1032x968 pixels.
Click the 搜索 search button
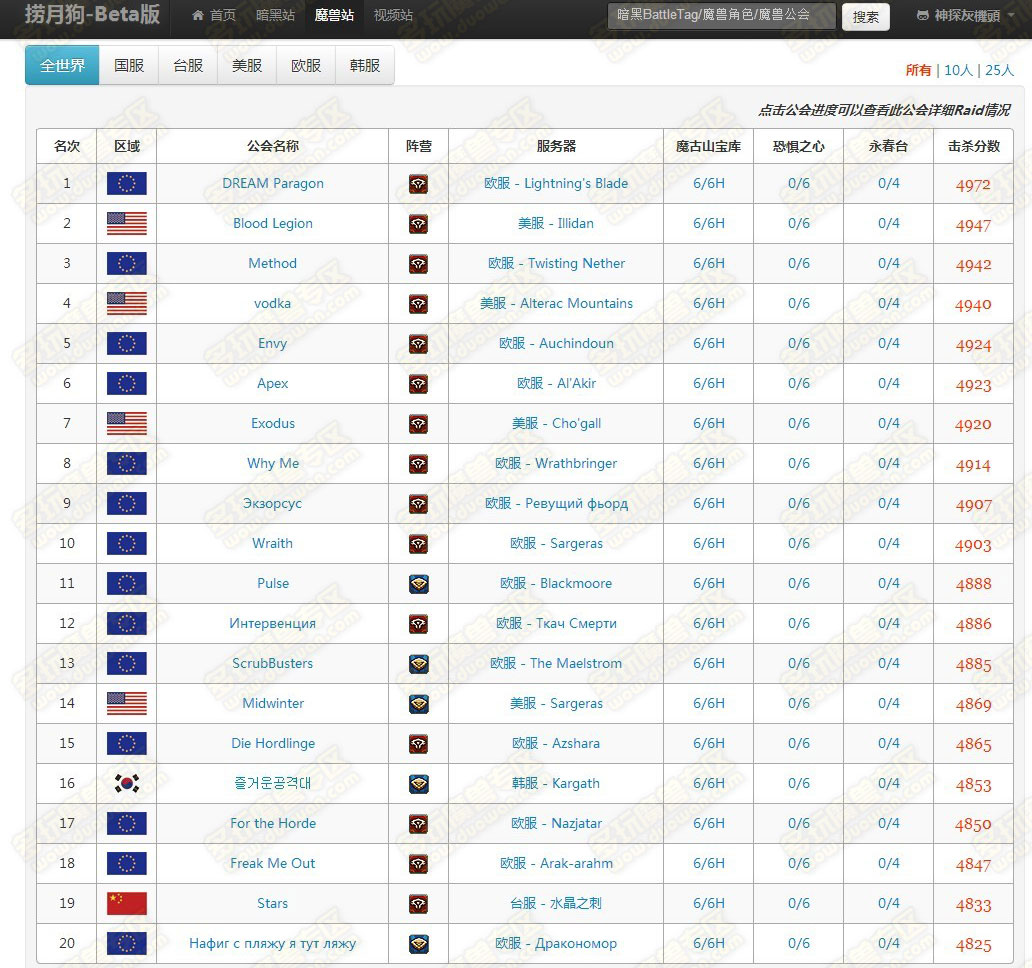click(x=865, y=16)
